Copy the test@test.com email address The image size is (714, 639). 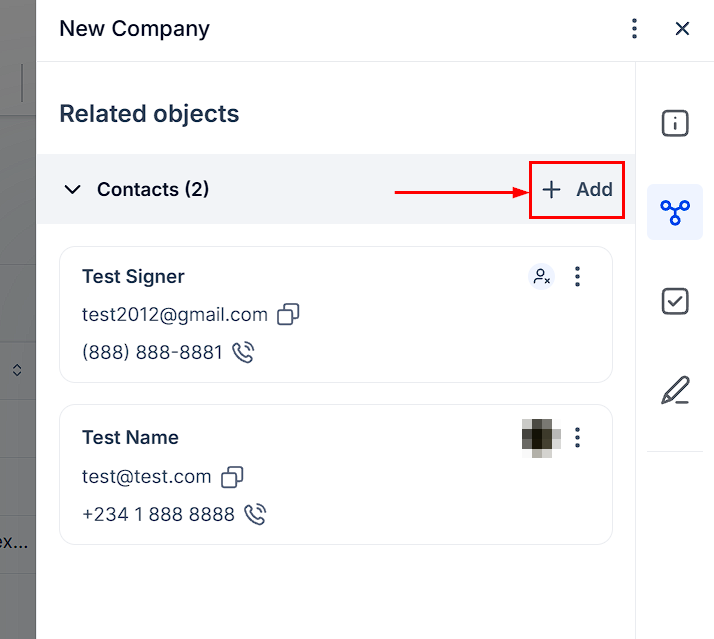click(x=232, y=477)
